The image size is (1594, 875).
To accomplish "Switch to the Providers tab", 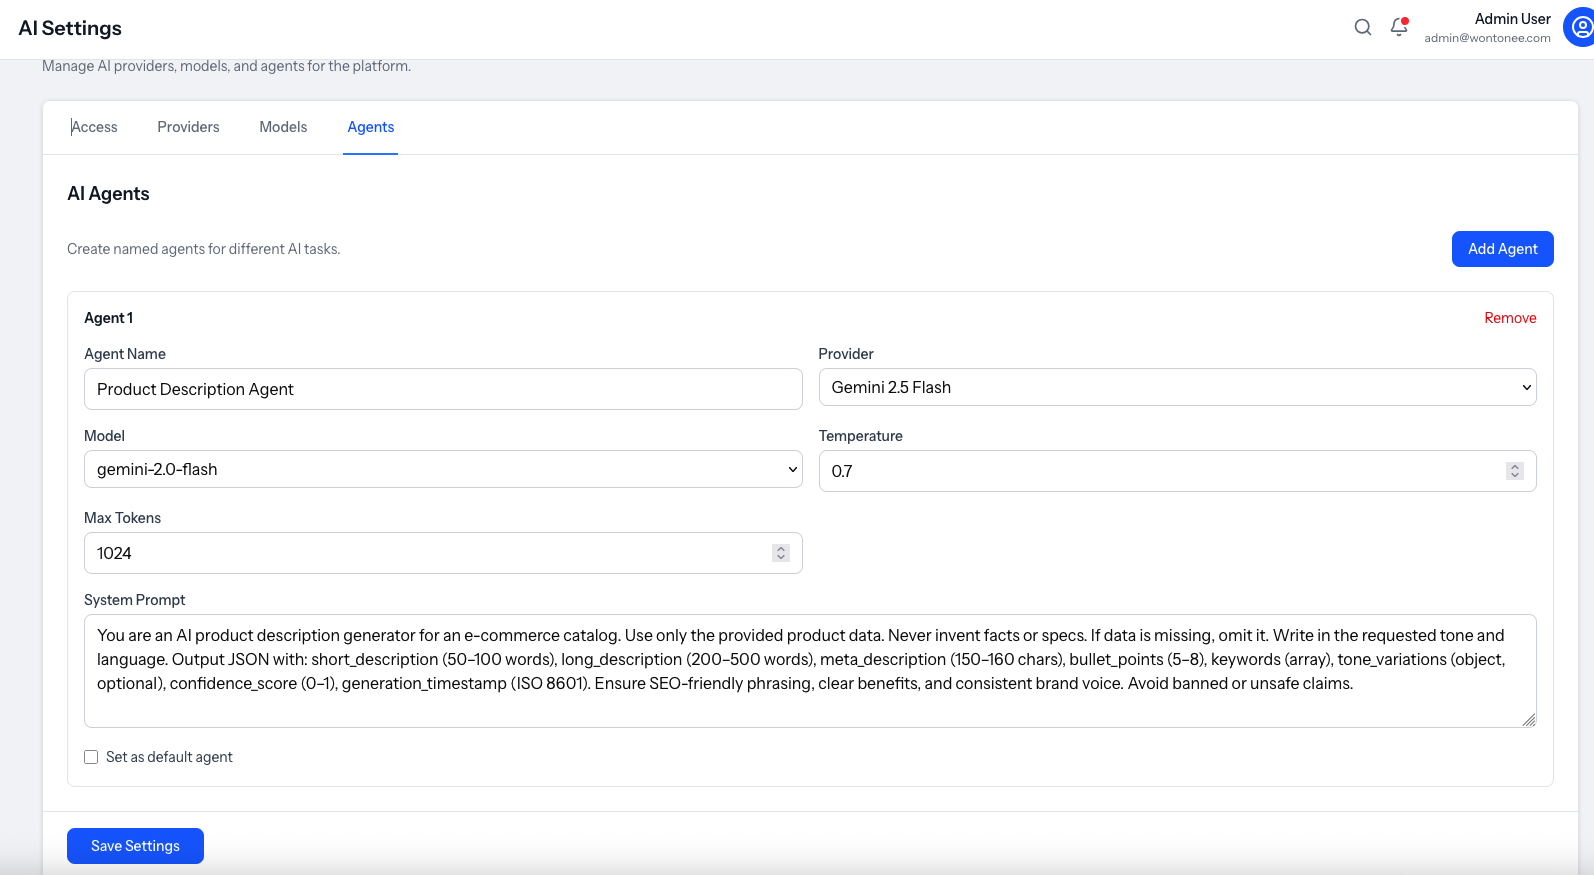I will point(188,127).
